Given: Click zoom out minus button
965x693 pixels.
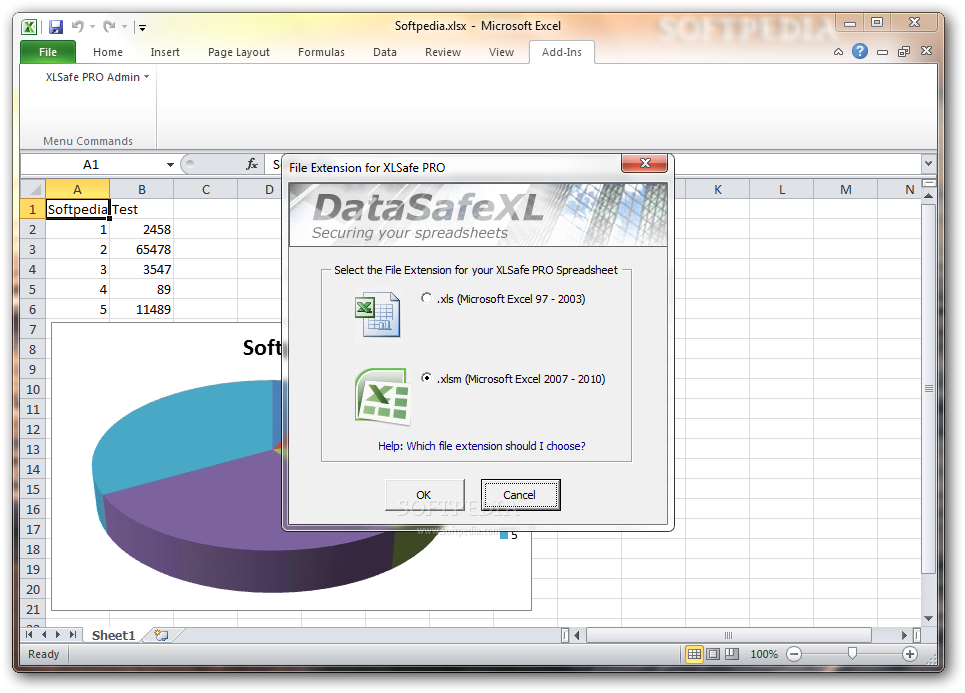Looking at the screenshot, I should point(795,654).
